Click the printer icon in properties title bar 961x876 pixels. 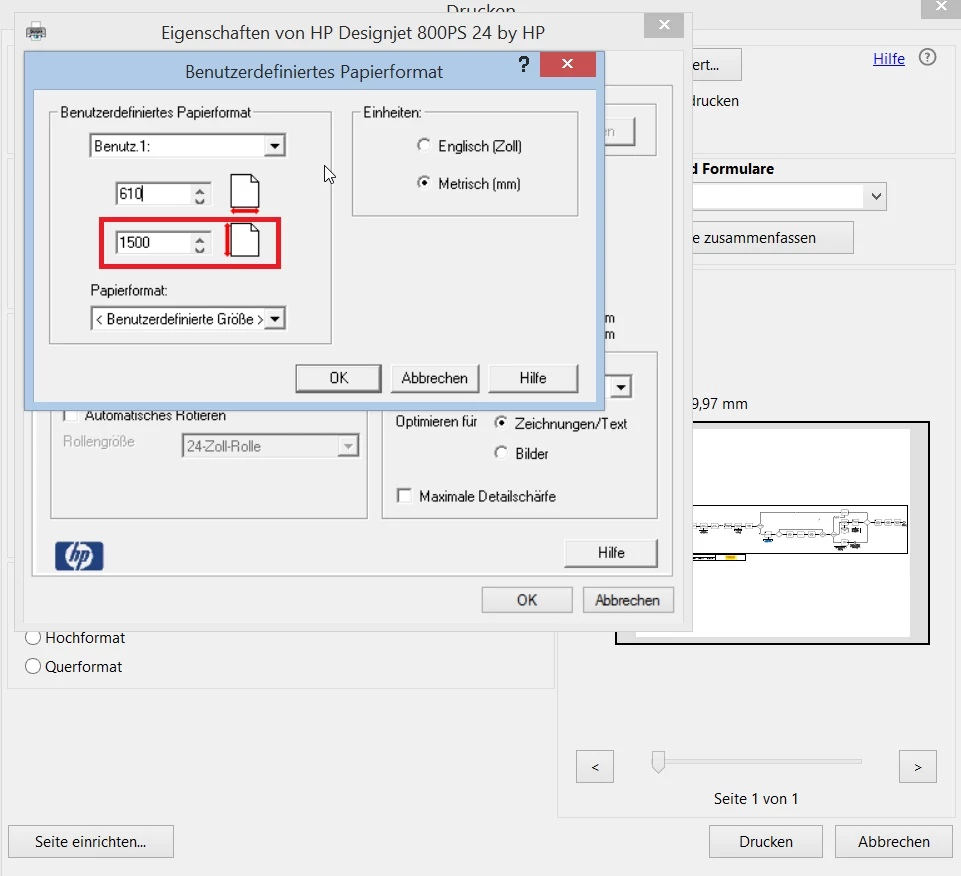[36, 31]
